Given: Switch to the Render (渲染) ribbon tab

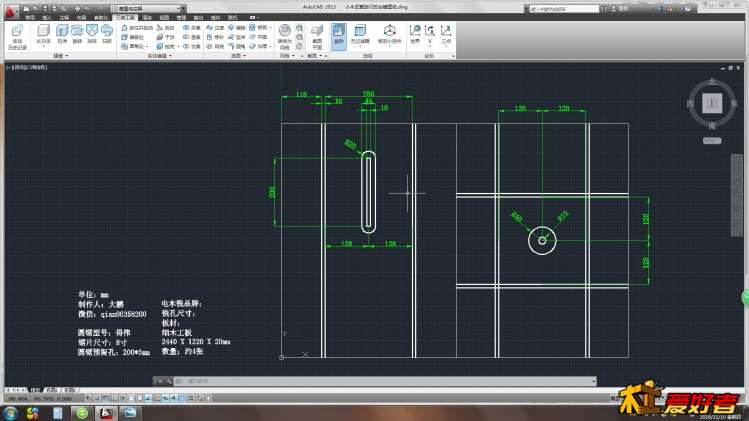Looking at the screenshot, I should [x=147, y=17].
